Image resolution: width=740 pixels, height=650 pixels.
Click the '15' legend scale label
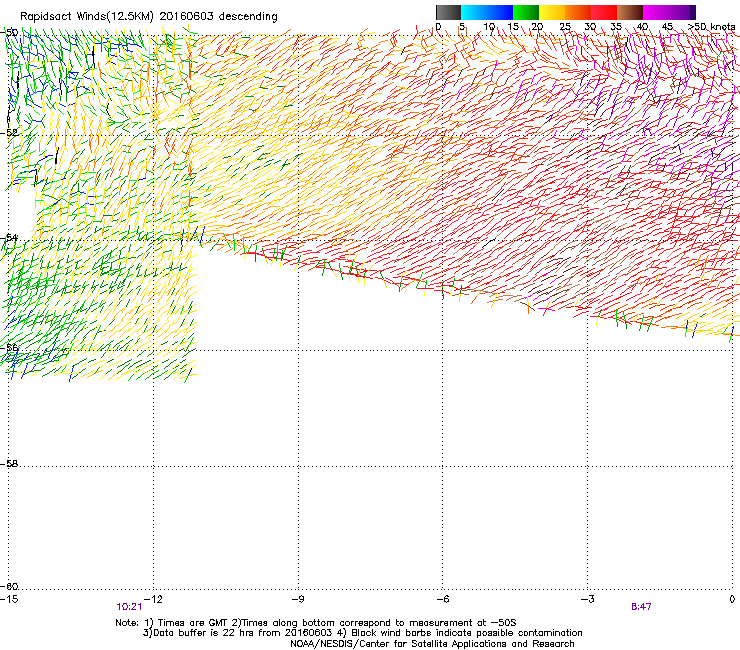point(513,27)
